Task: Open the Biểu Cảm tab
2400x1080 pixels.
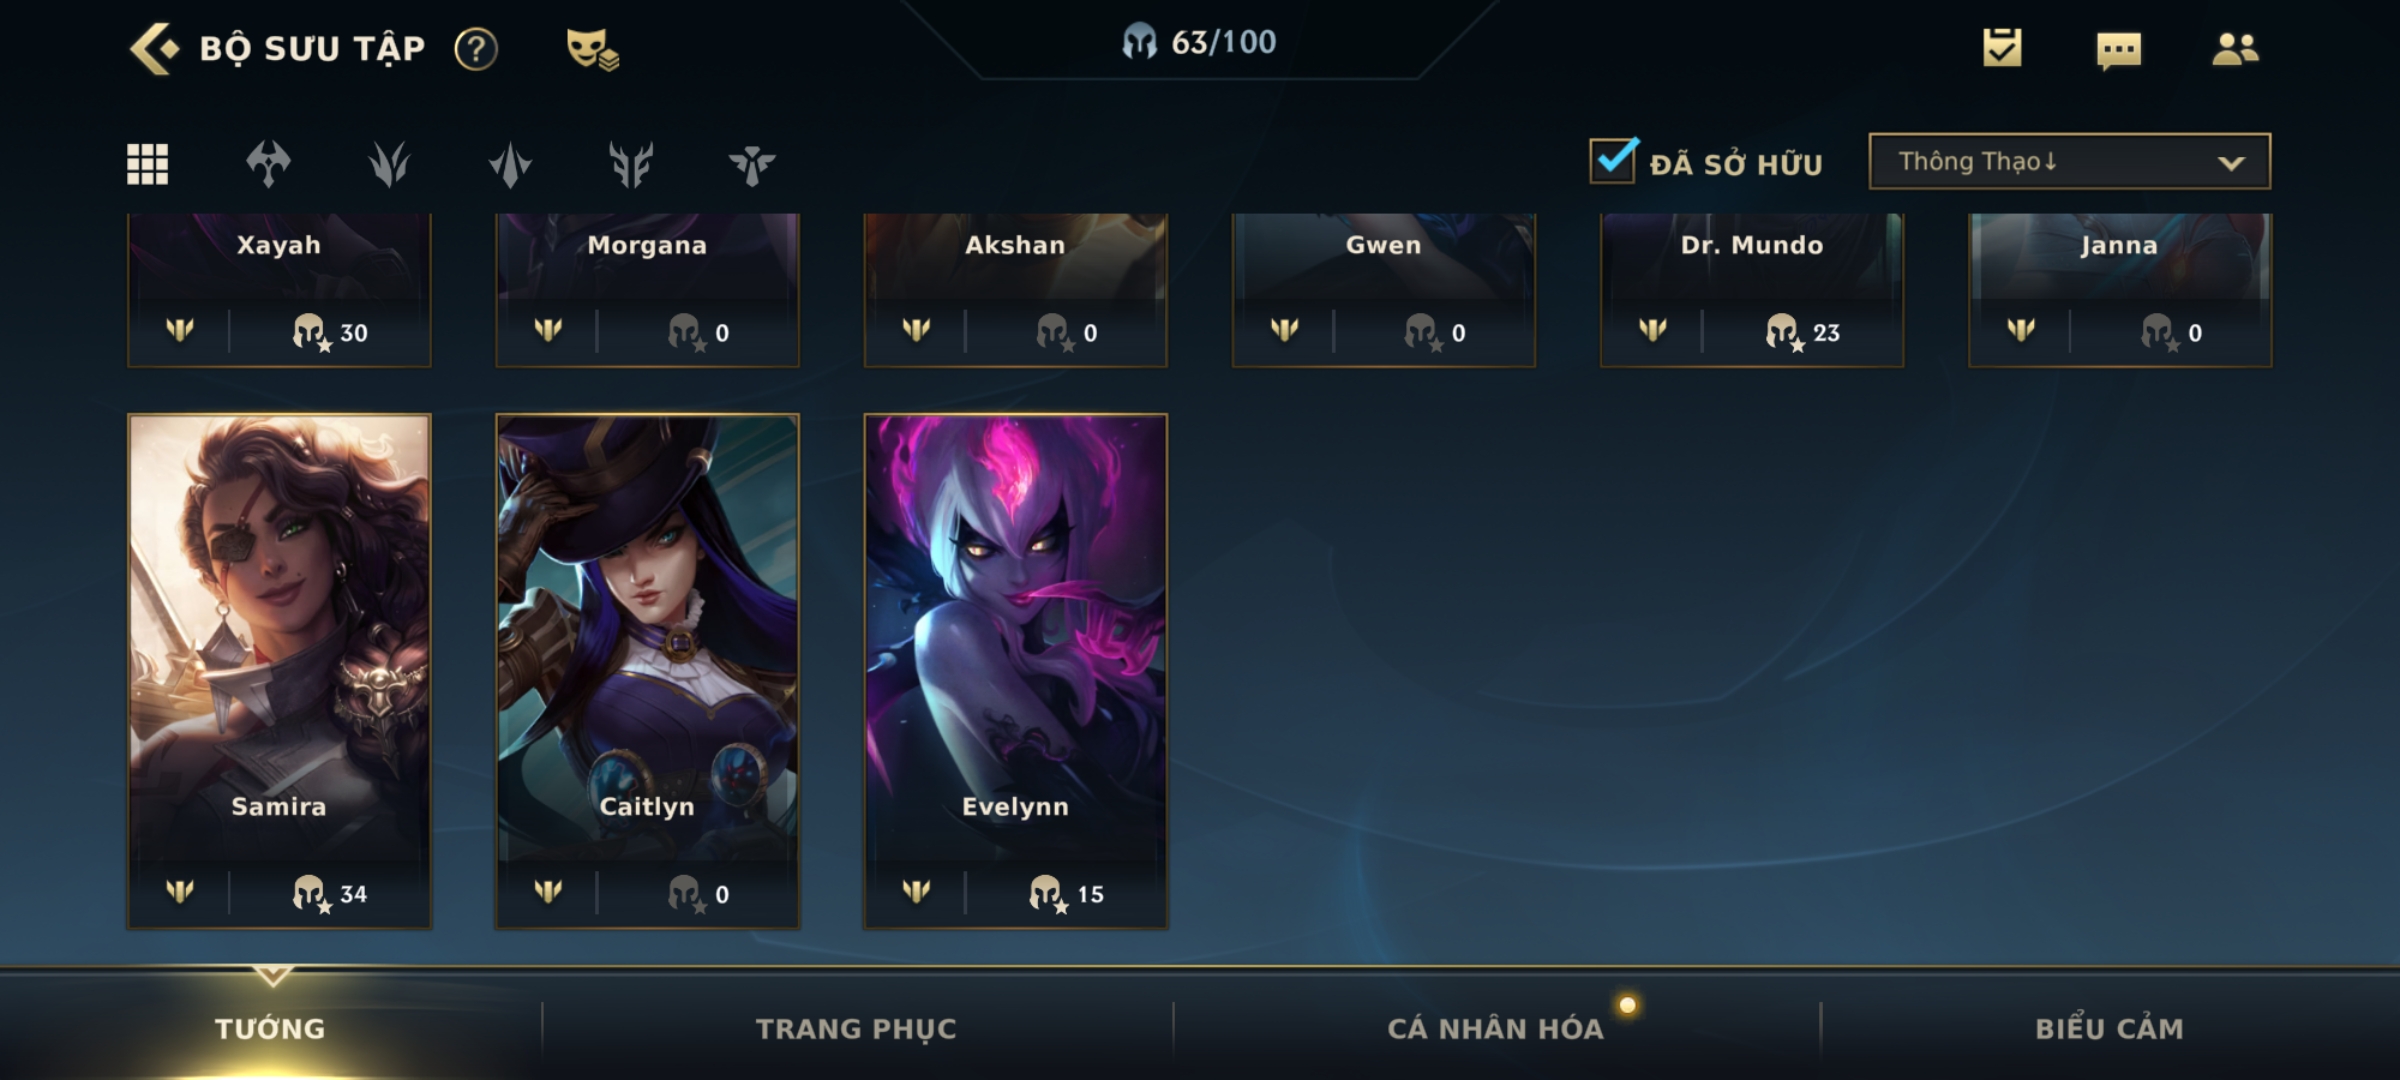Action: 2109,1028
